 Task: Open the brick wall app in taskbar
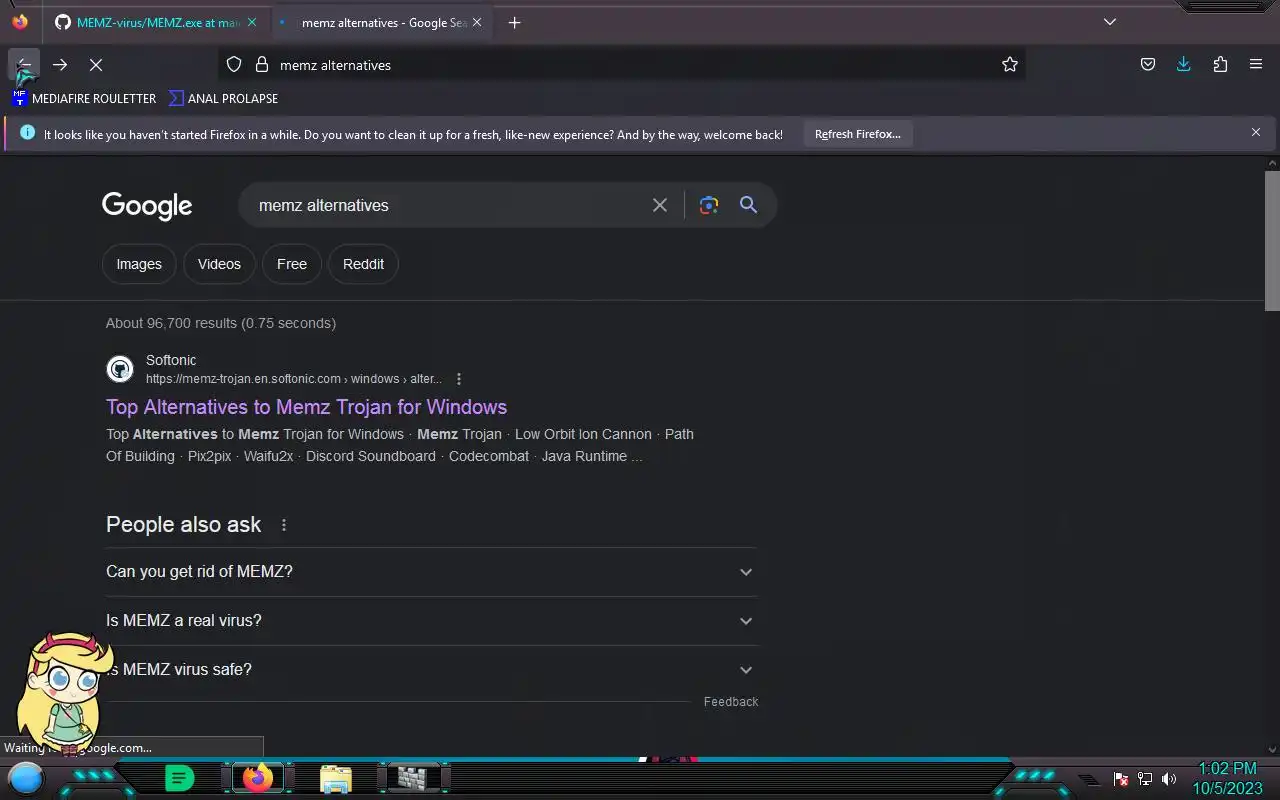(x=411, y=778)
